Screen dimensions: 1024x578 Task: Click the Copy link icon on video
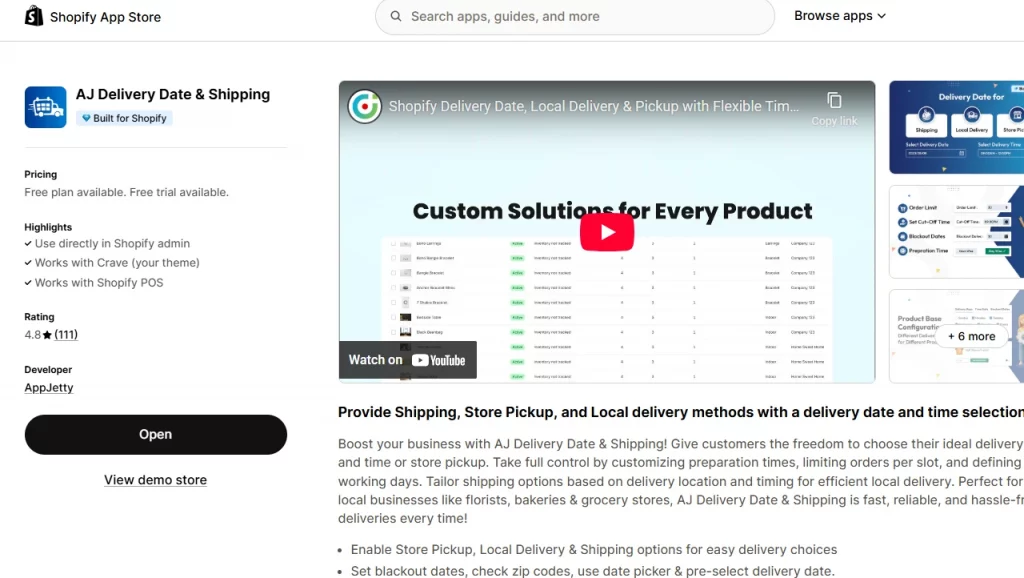coord(834,101)
